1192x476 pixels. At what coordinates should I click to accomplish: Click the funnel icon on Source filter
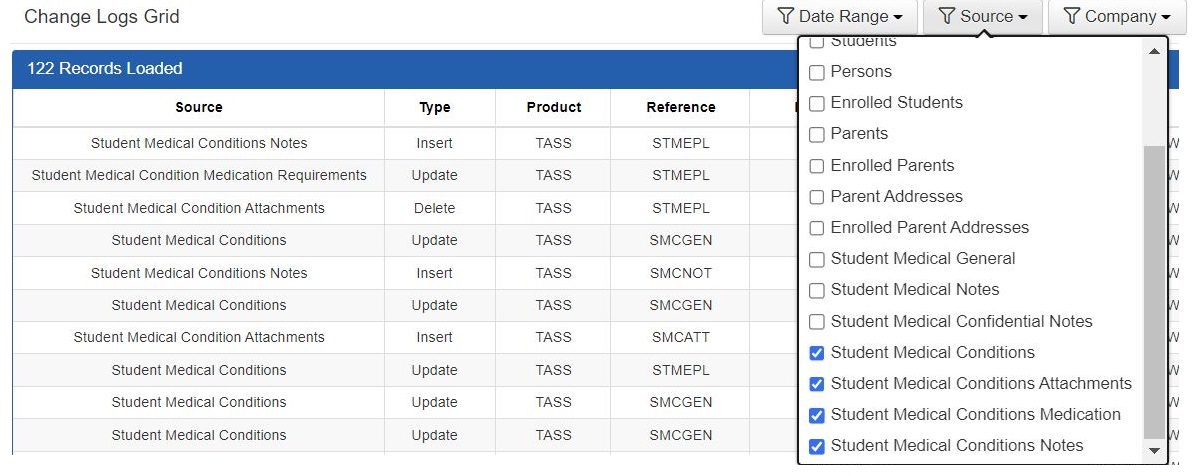947,17
